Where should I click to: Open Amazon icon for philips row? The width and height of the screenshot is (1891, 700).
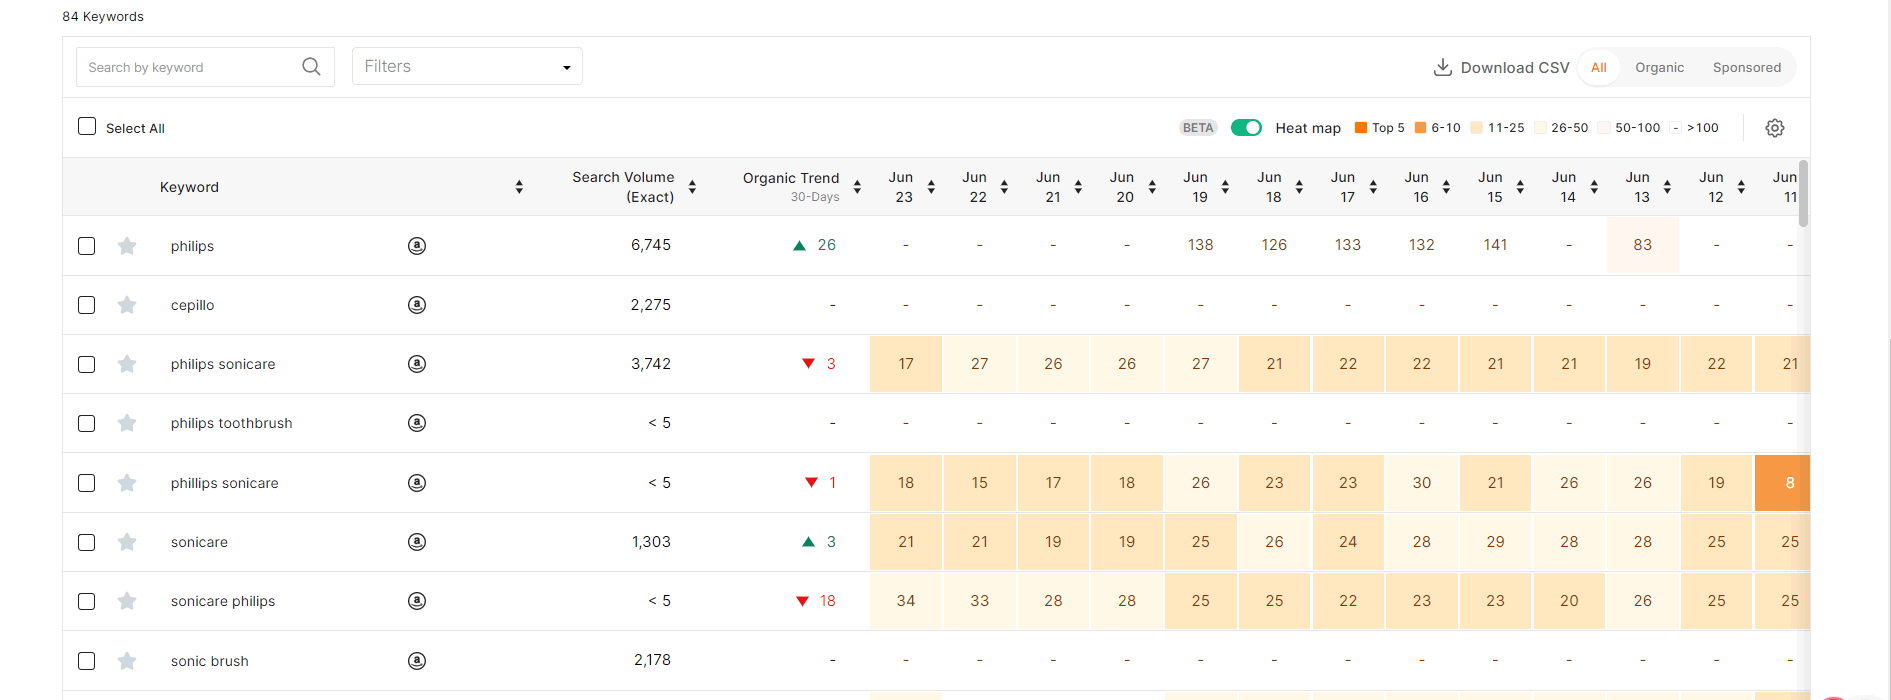click(417, 246)
